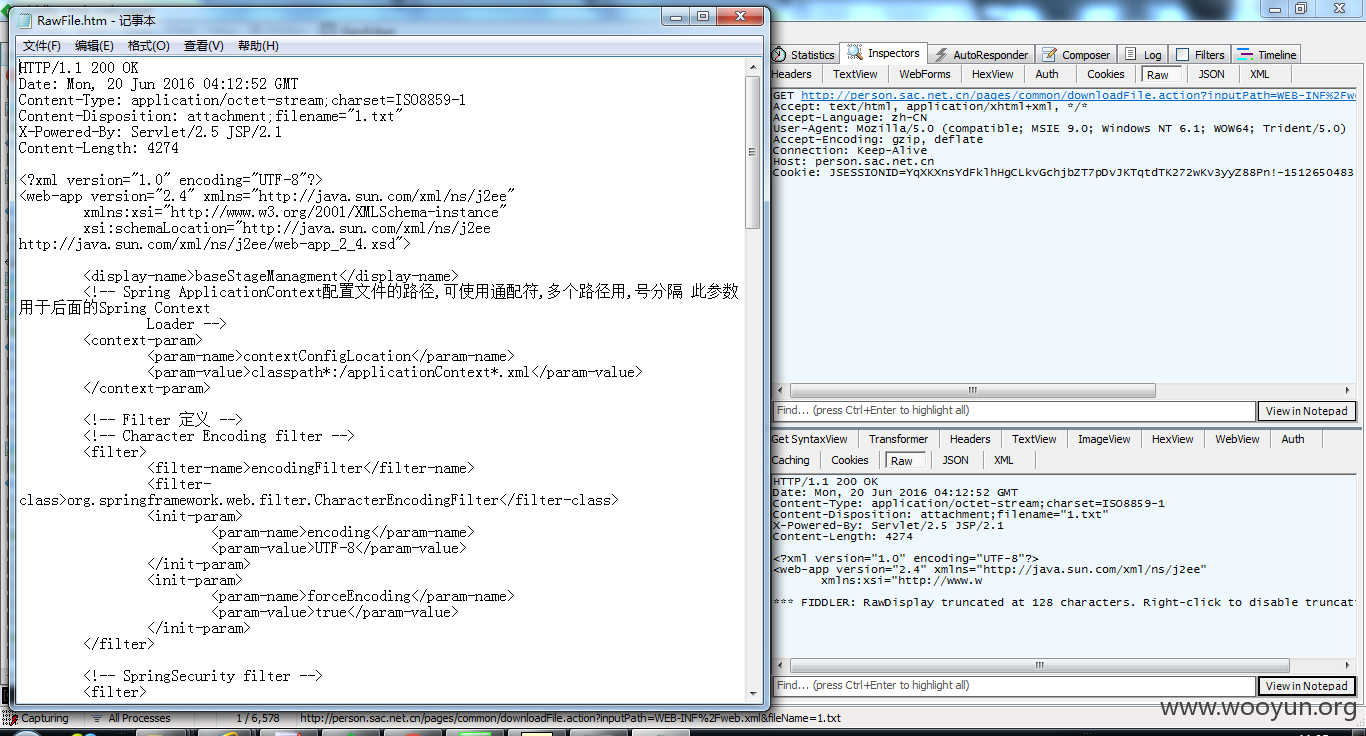The height and width of the screenshot is (736, 1366).
Task: Select the WebForms inspector tab
Action: (x=925, y=74)
